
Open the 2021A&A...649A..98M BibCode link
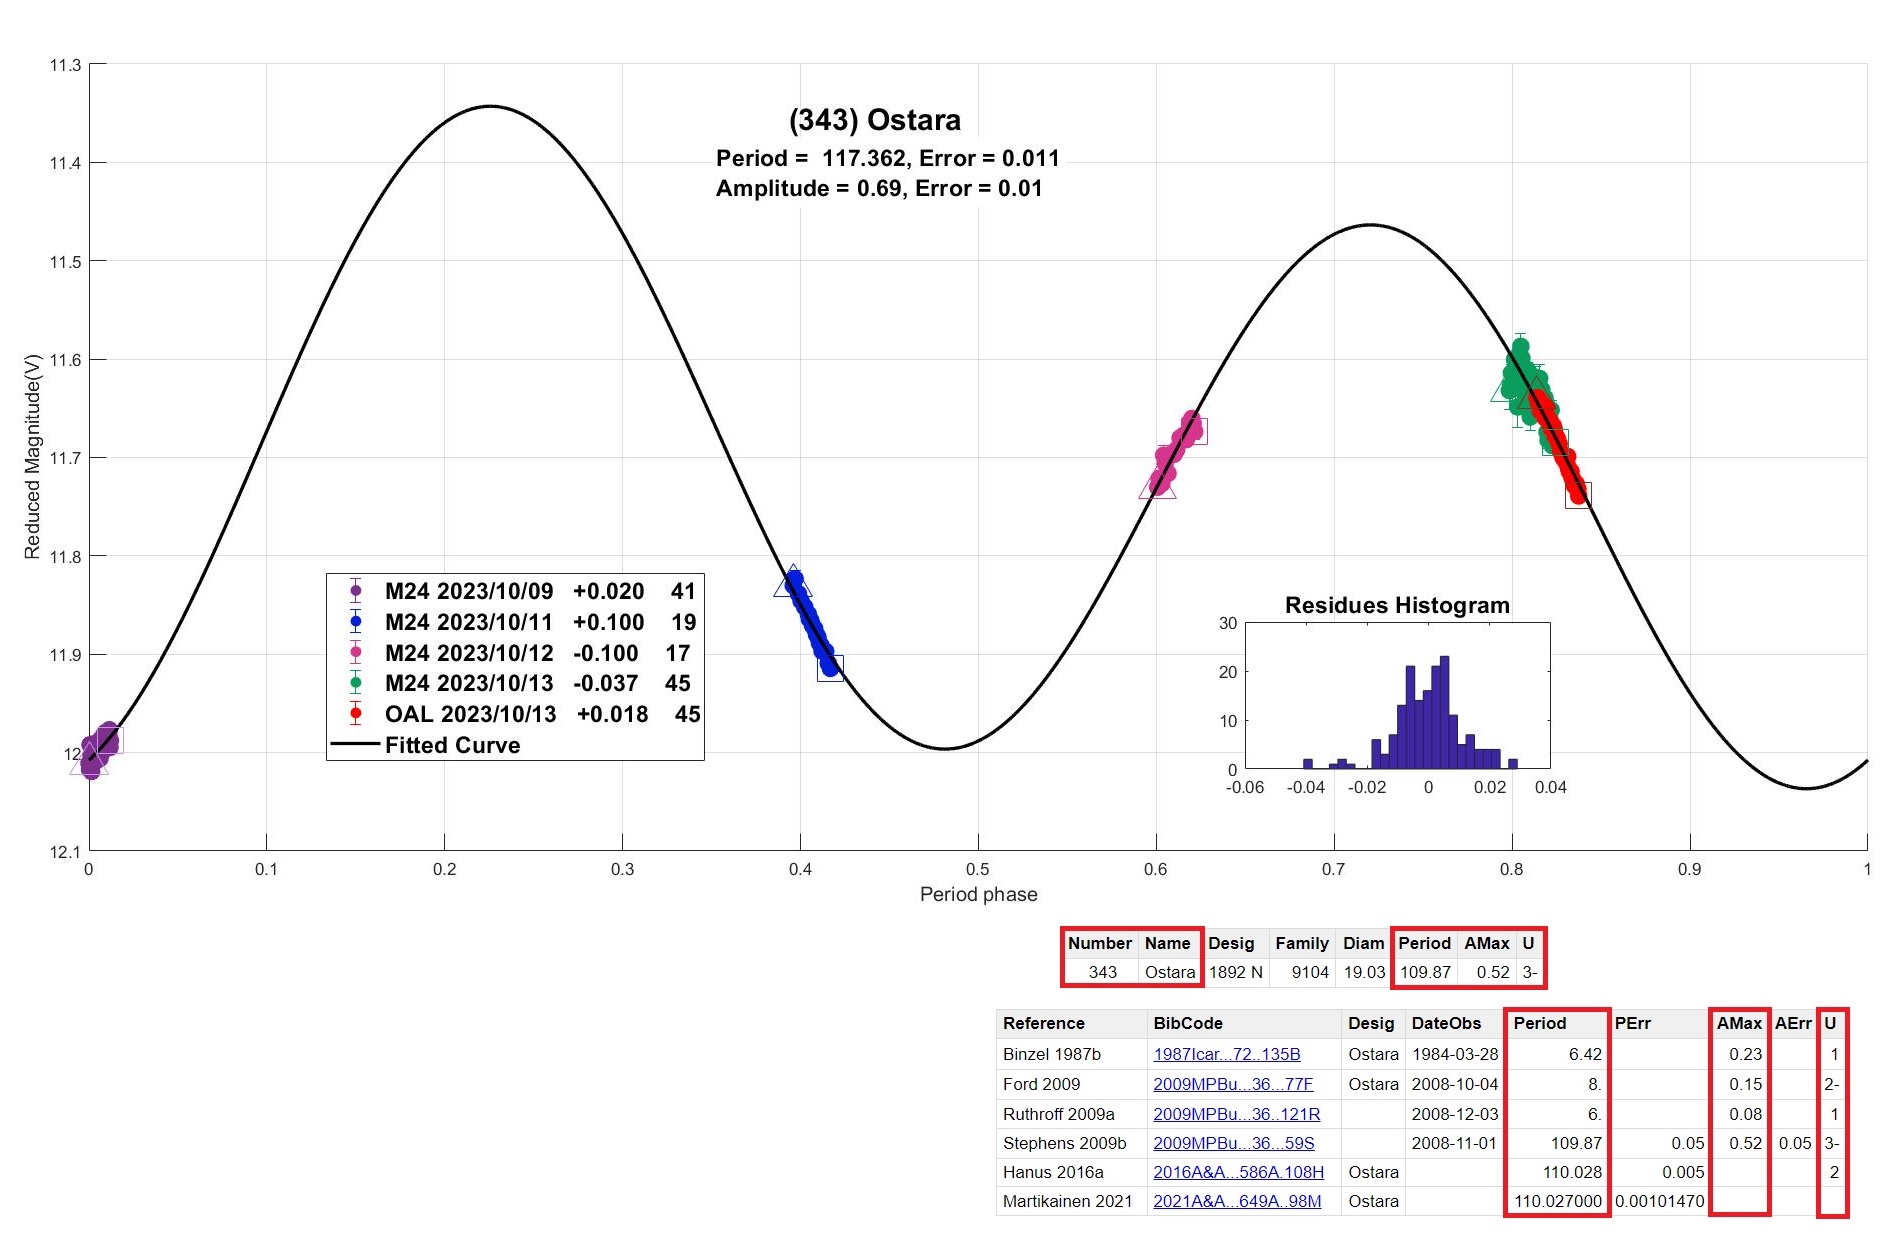pyautogui.click(x=1237, y=1201)
